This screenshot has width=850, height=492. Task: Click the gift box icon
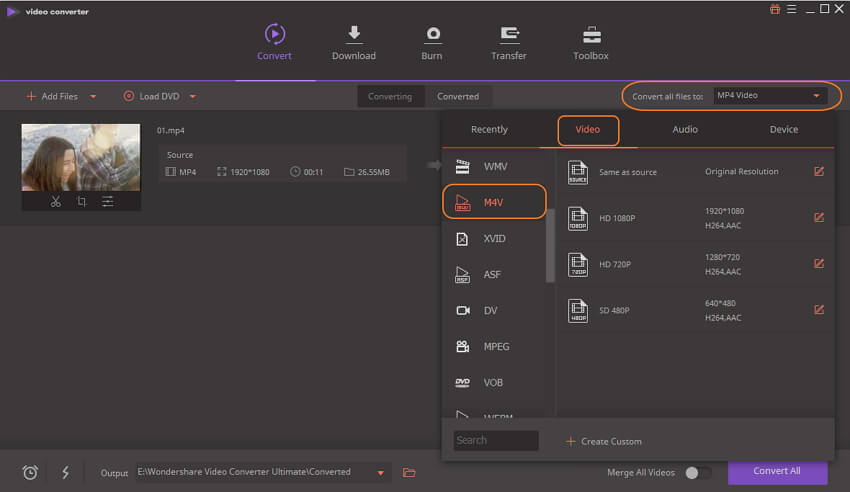tap(775, 9)
